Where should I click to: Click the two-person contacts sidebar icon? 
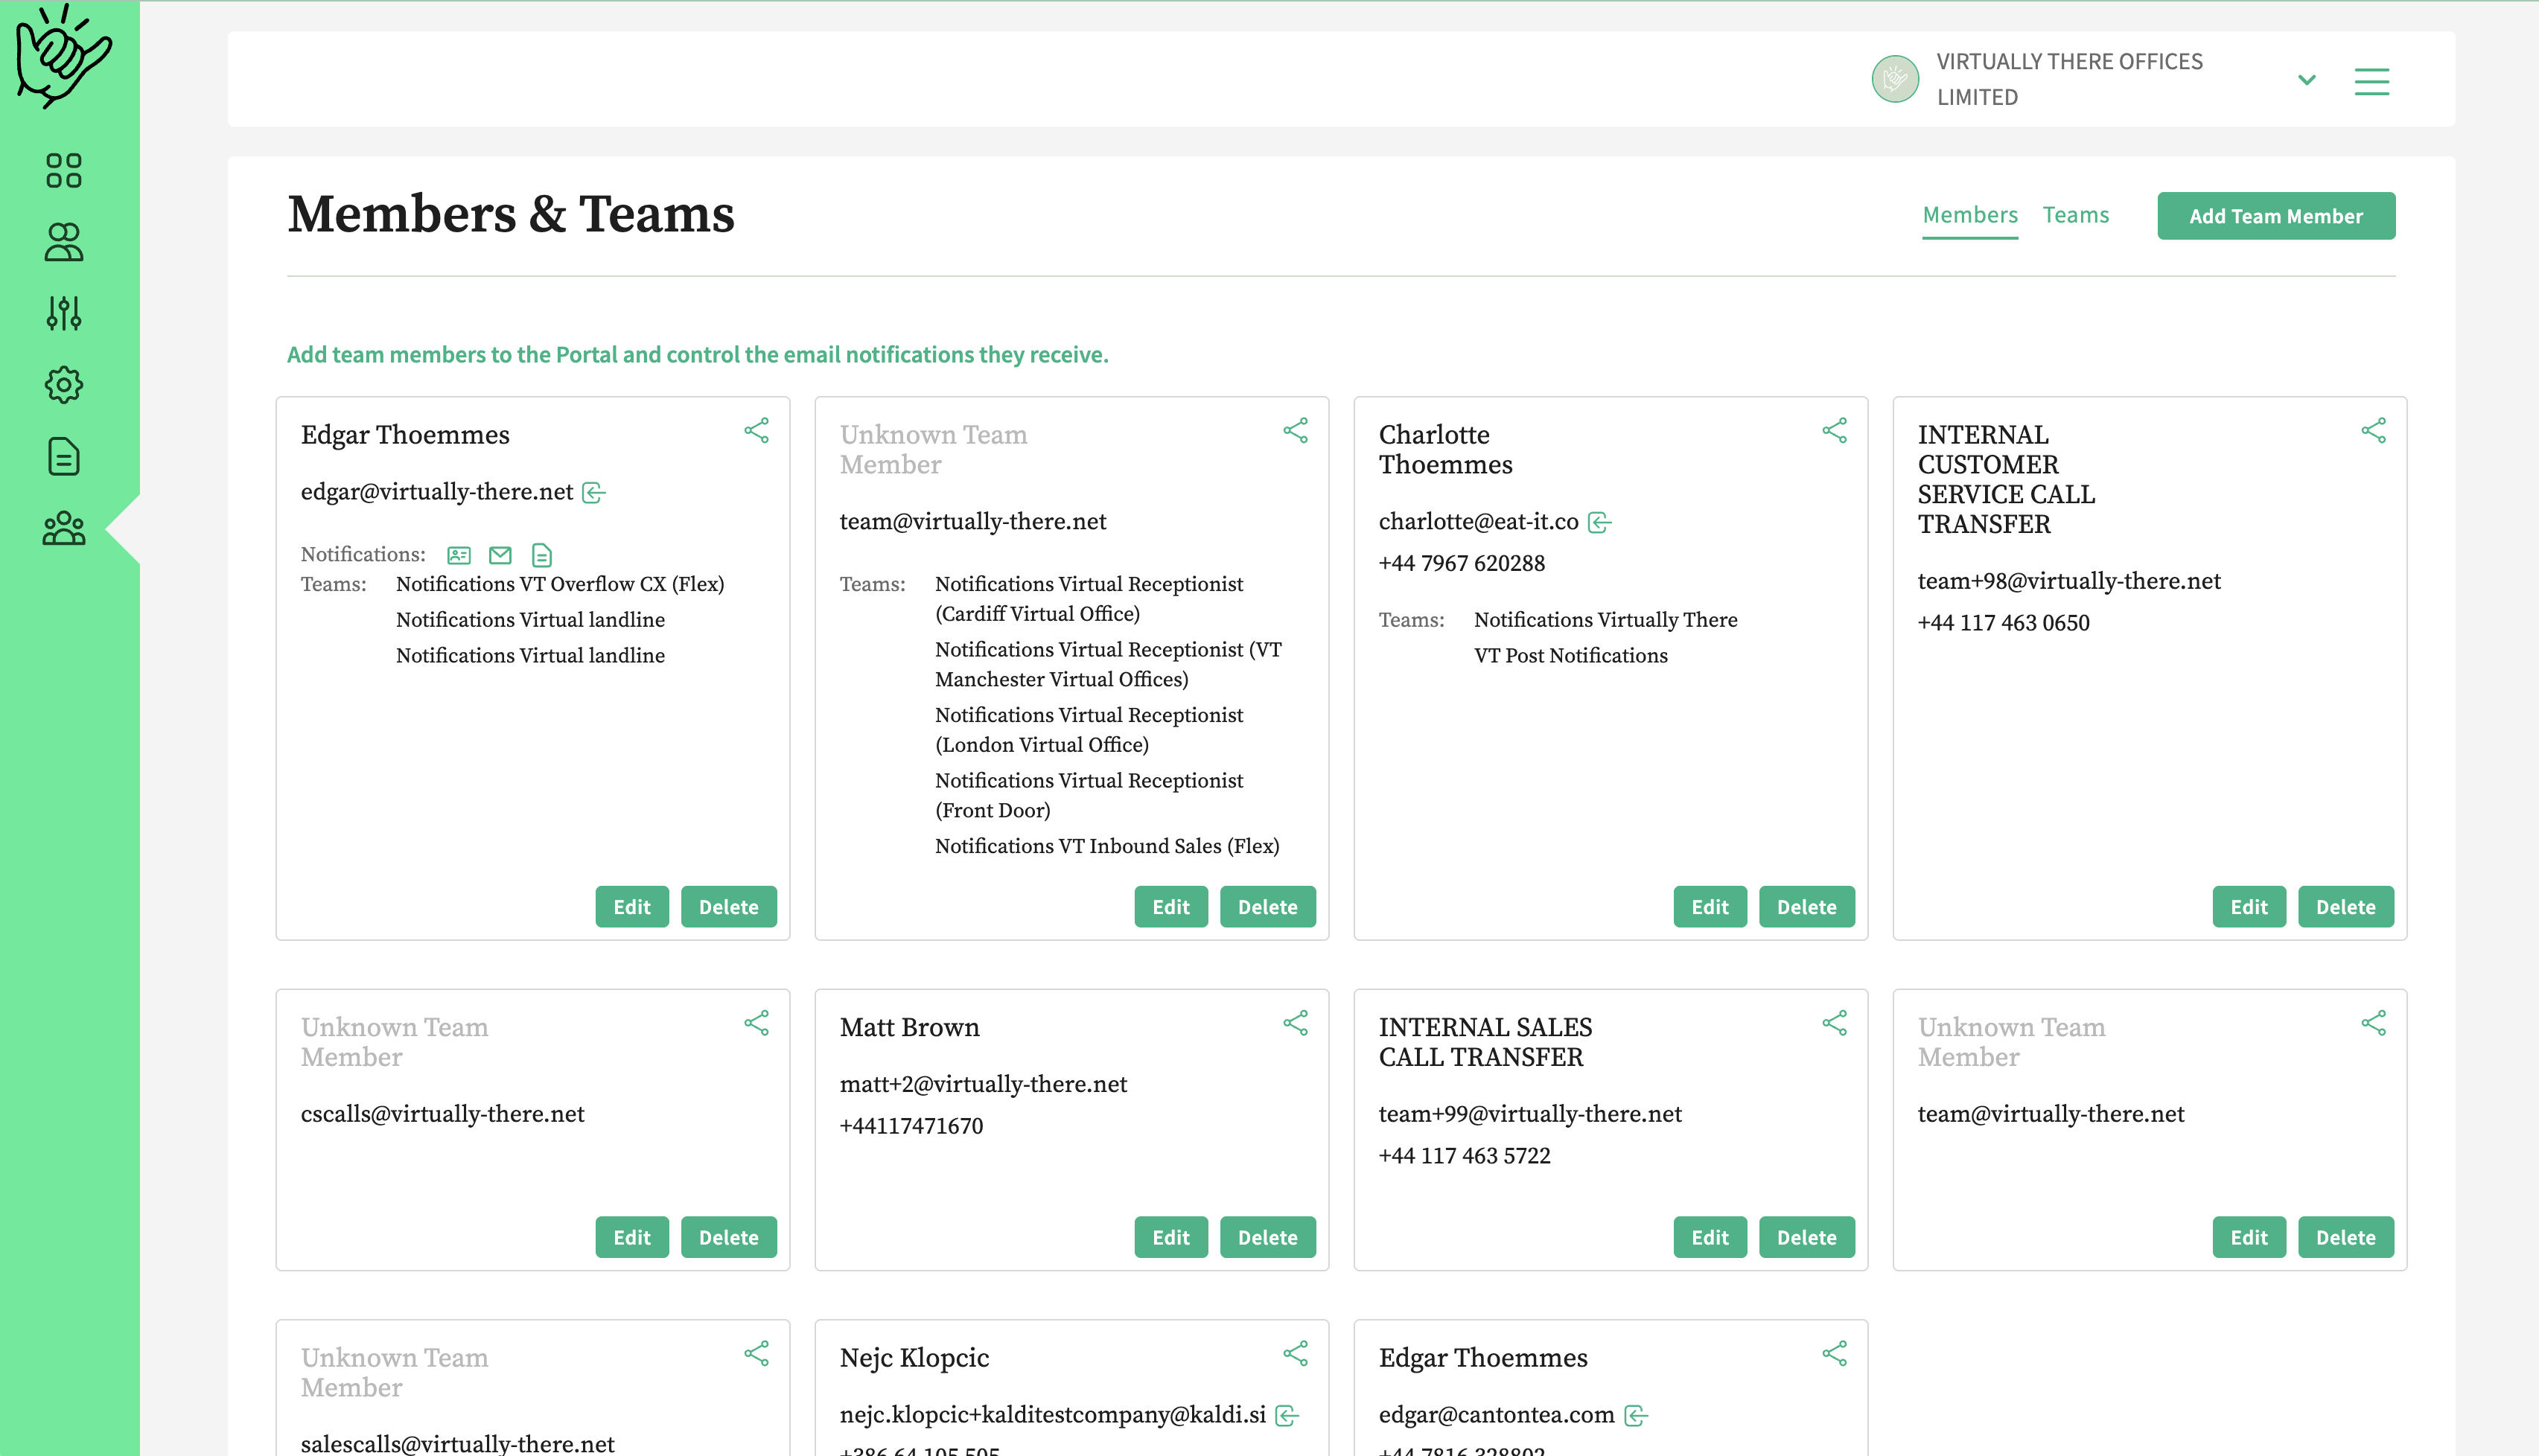coord(63,242)
